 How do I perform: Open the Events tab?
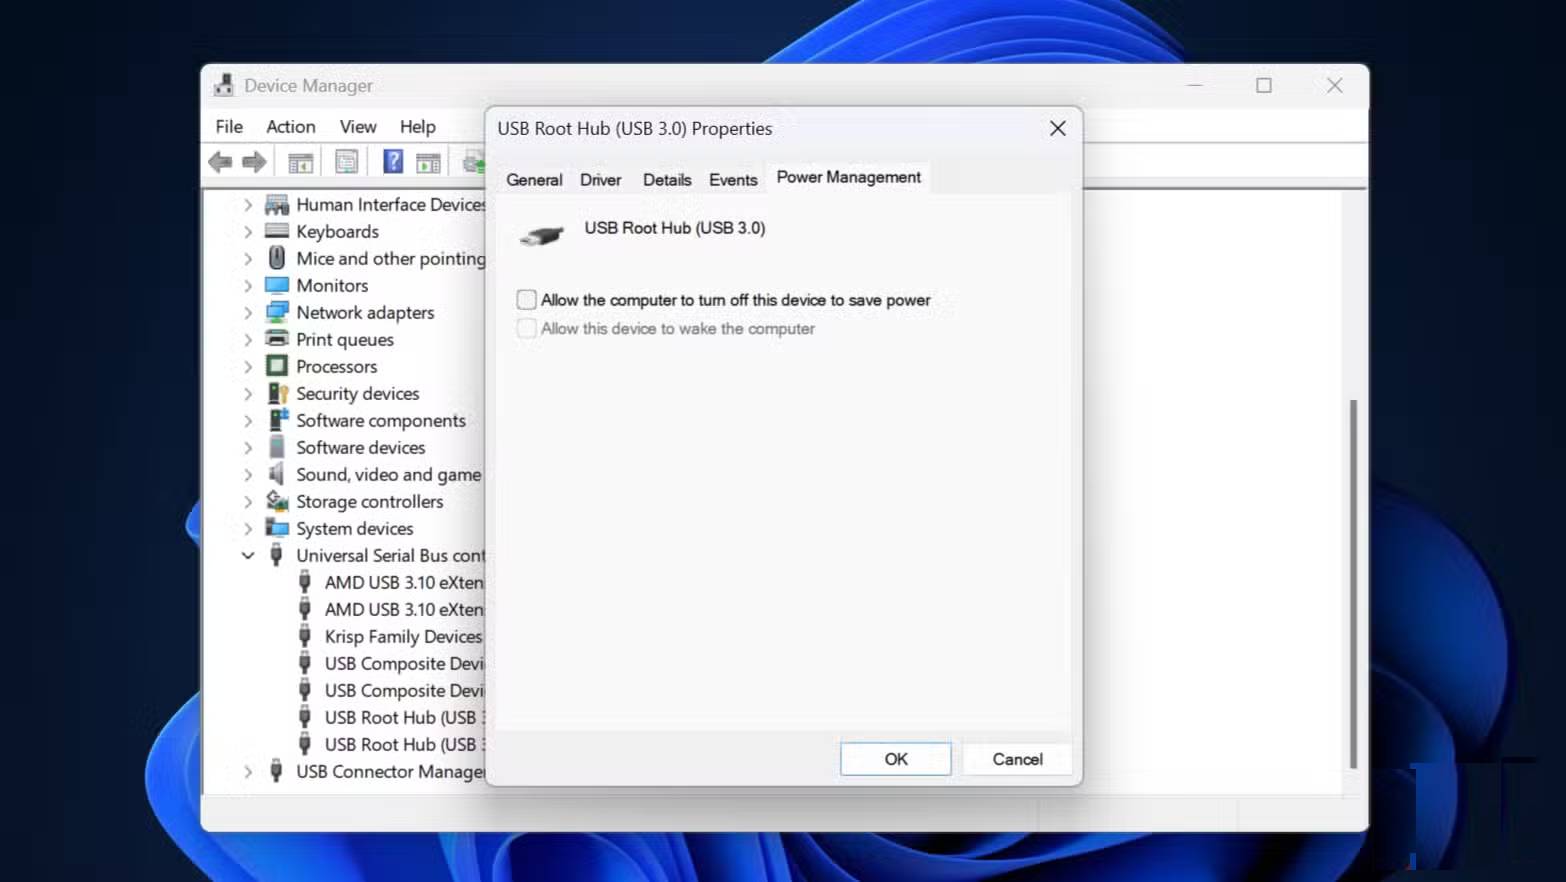point(733,180)
